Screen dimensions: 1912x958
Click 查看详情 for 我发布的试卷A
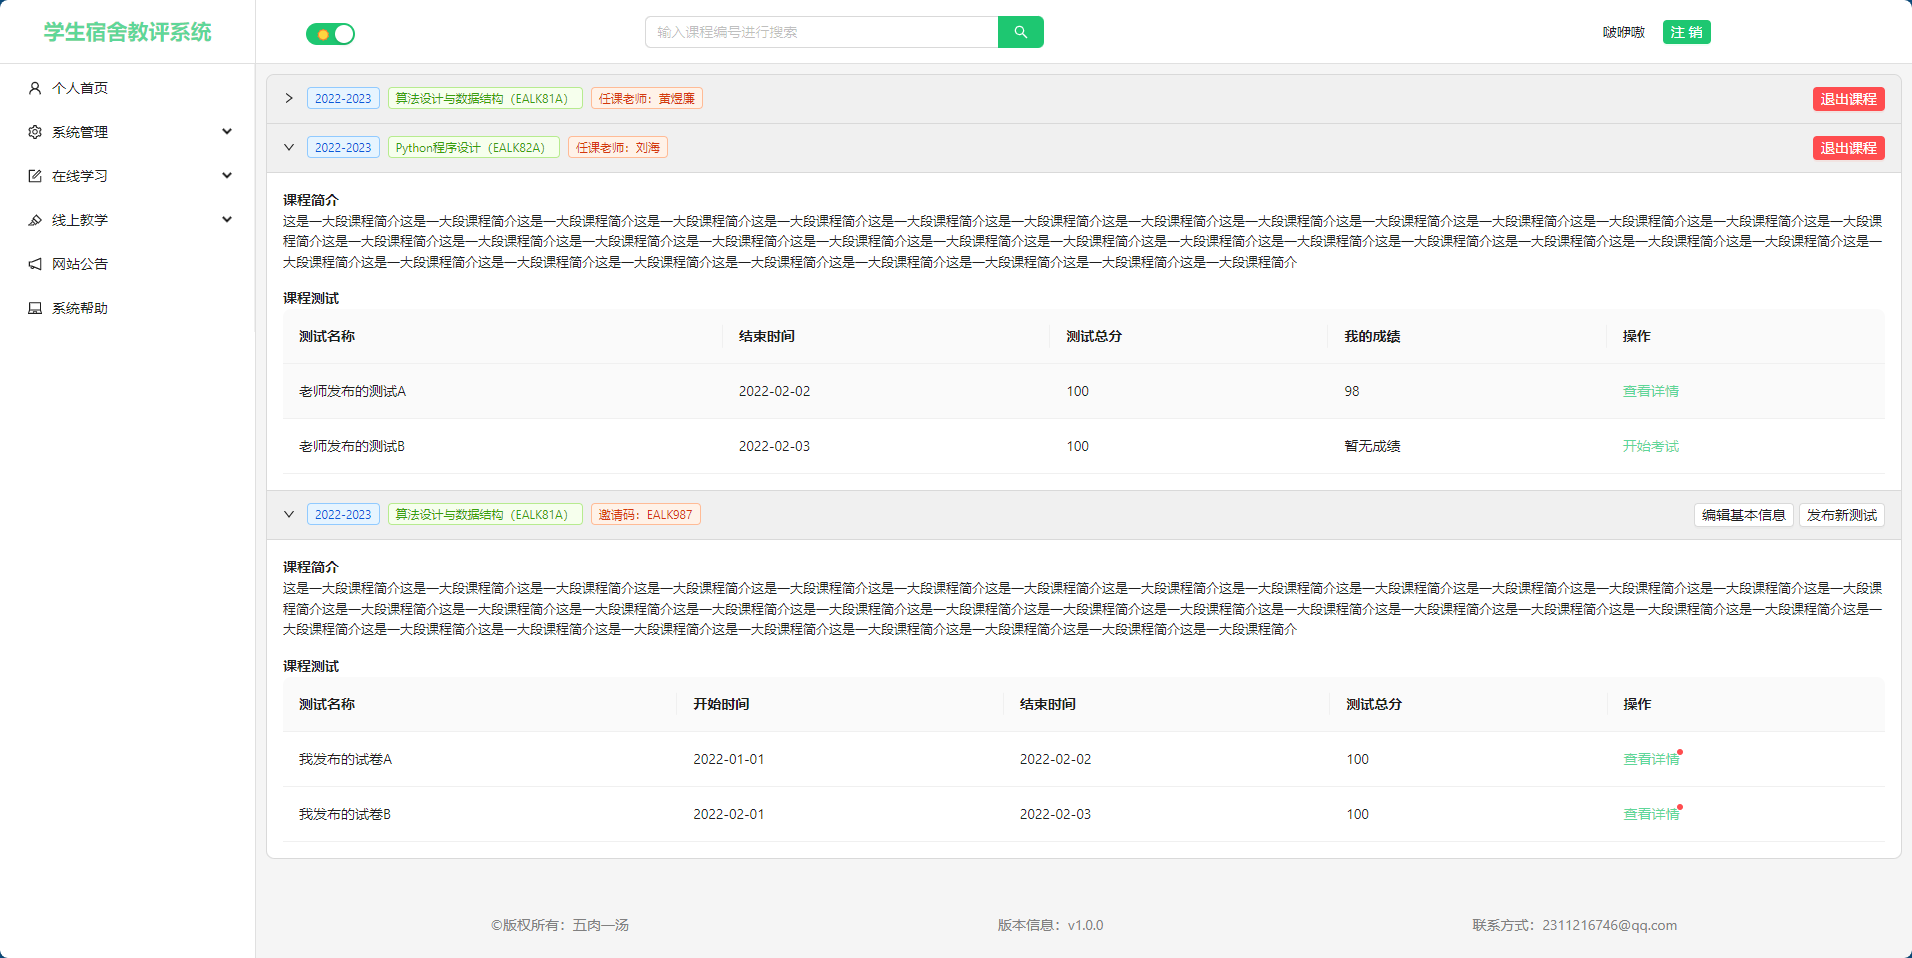tap(1651, 759)
